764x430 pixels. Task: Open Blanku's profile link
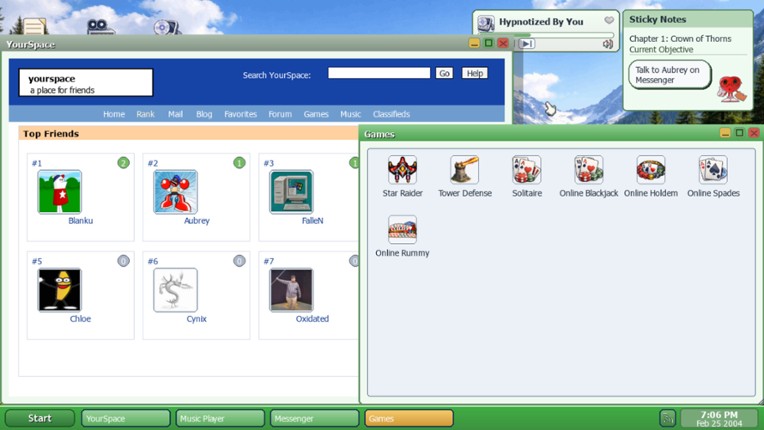(x=80, y=221)
